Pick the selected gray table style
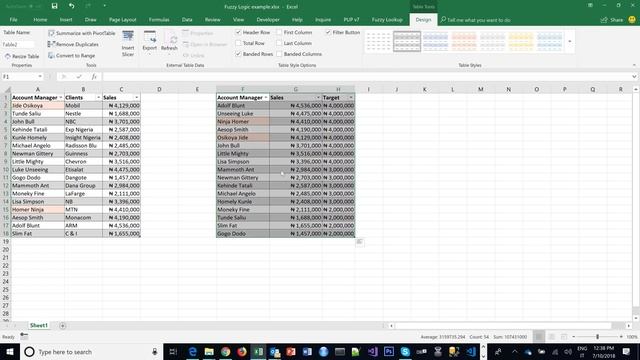 (x=407, y=41)
